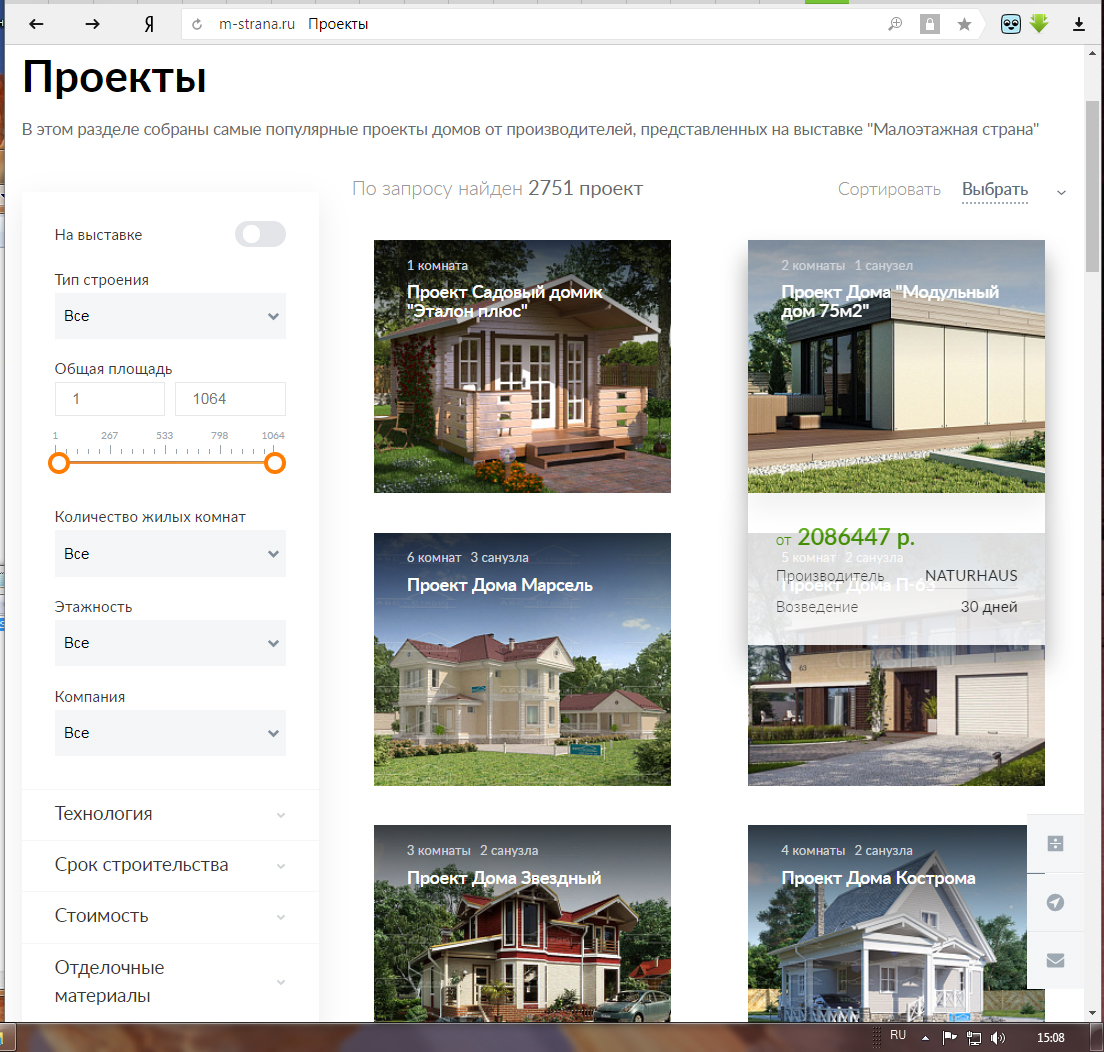
Task: Open the 'Компания' dropdown
Action: 170,733
